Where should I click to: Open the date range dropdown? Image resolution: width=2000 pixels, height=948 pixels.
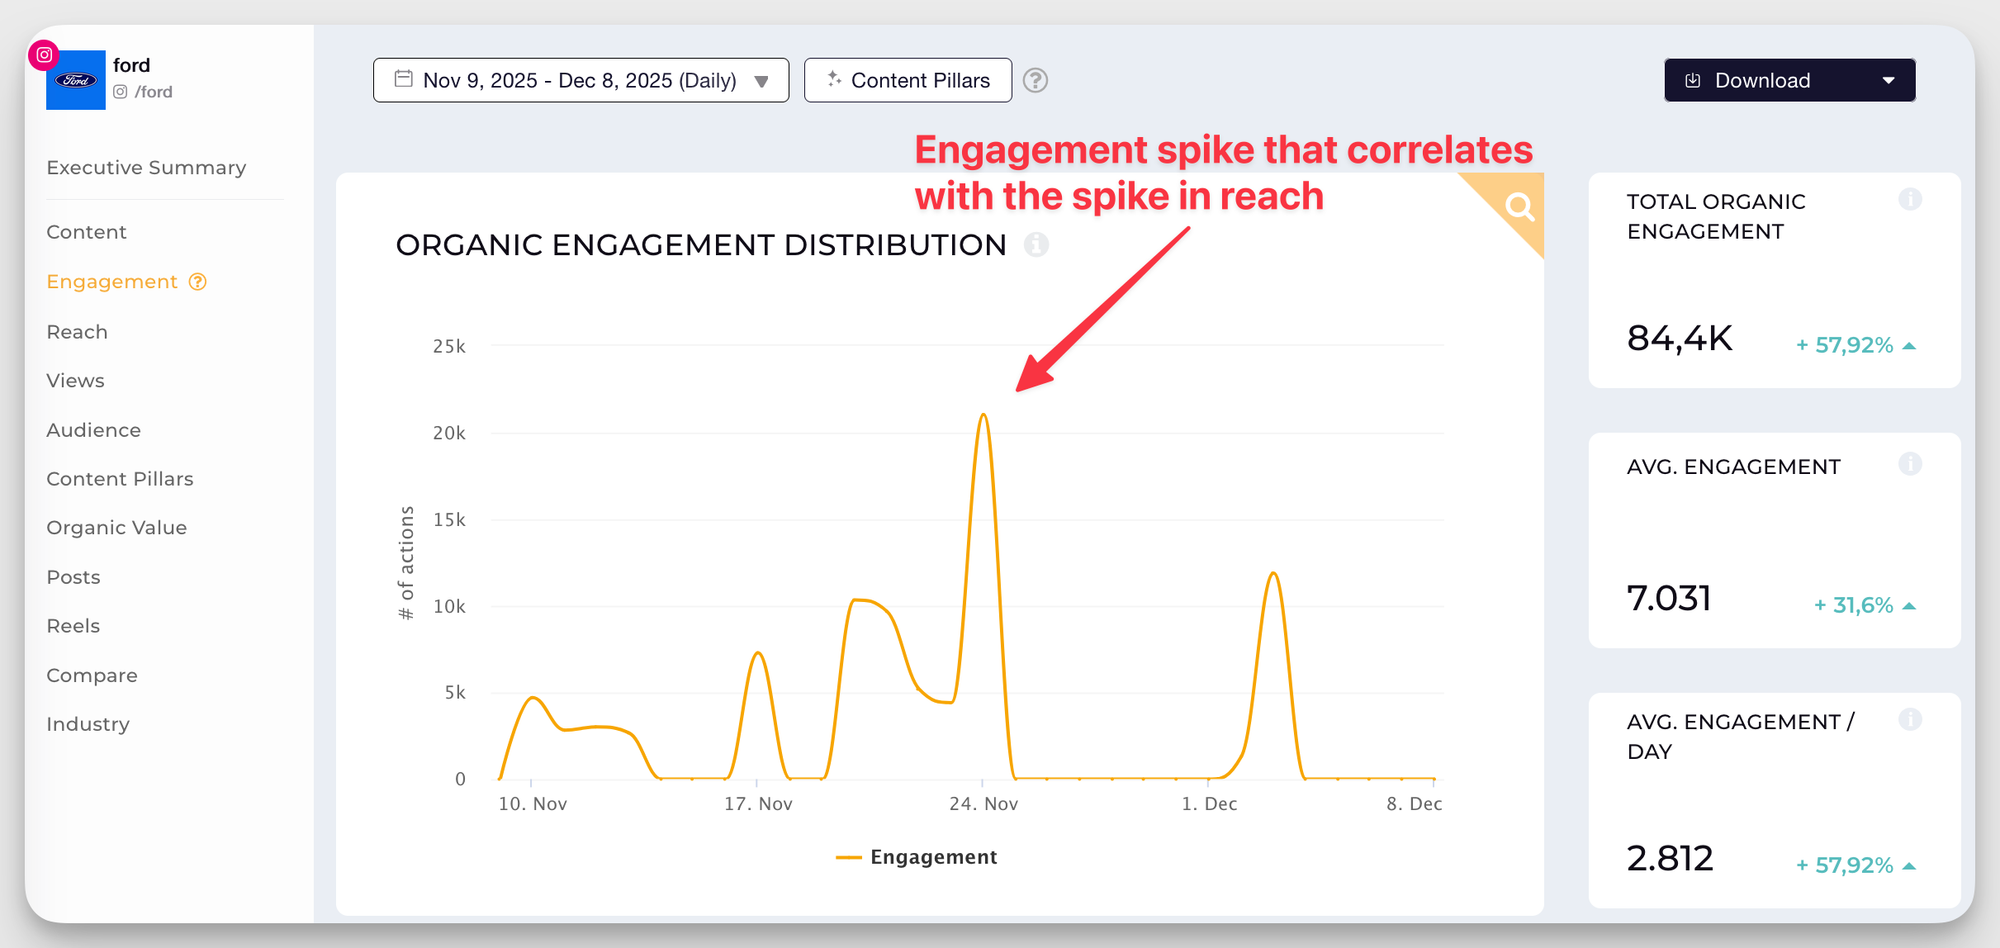581,80
